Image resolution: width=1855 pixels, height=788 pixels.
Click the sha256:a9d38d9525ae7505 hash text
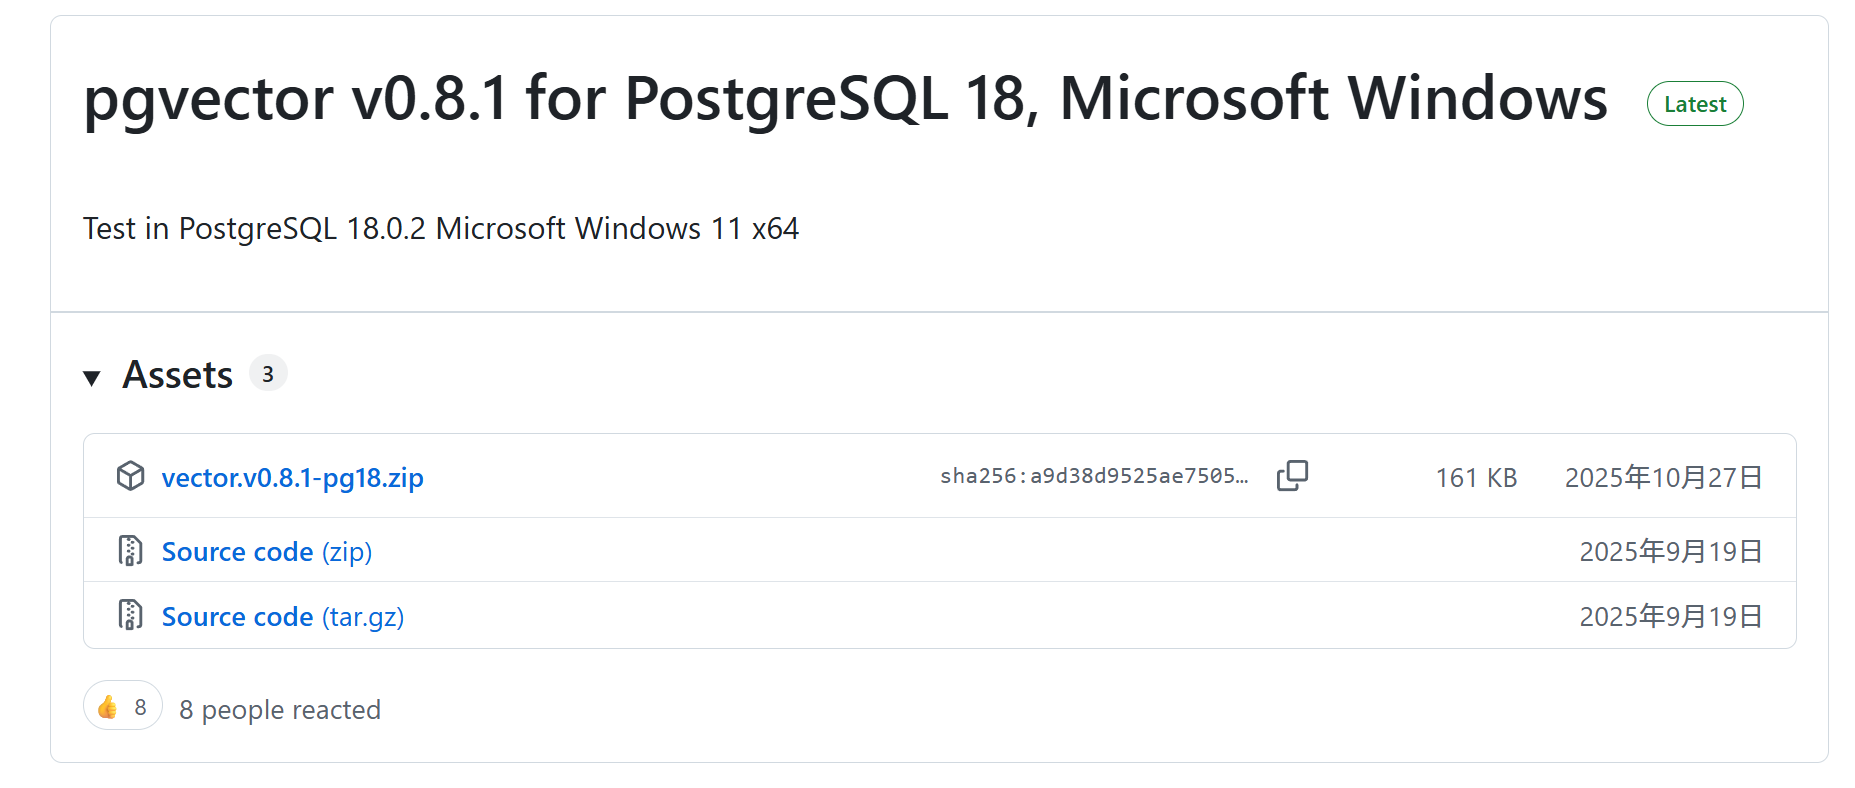(x=1093, y=476)
